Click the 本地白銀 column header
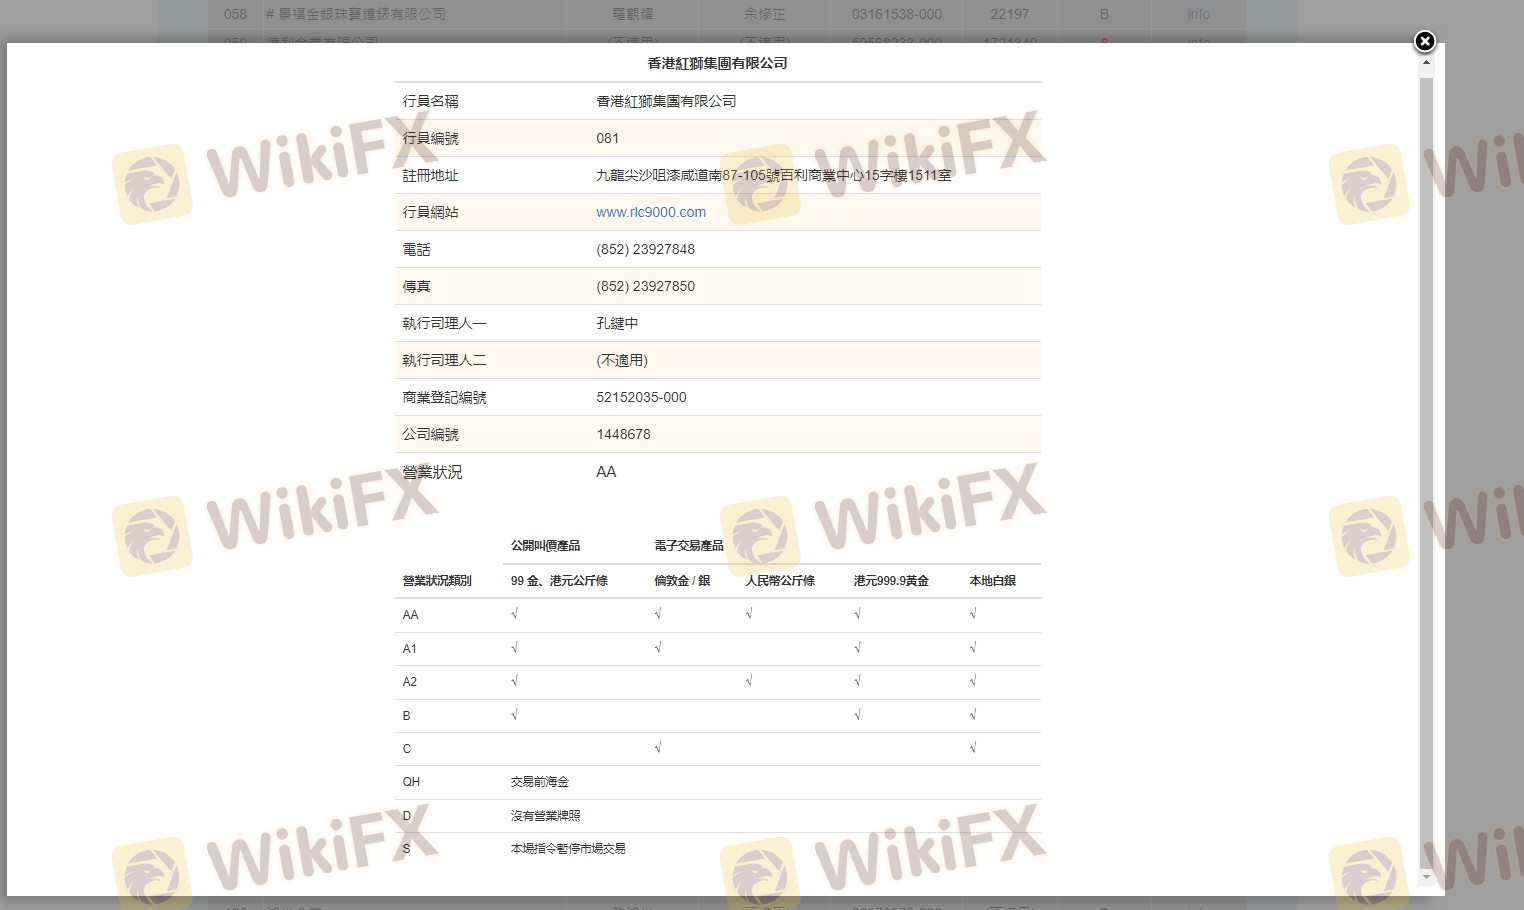The image size is (1524, 910). (992, 581)
